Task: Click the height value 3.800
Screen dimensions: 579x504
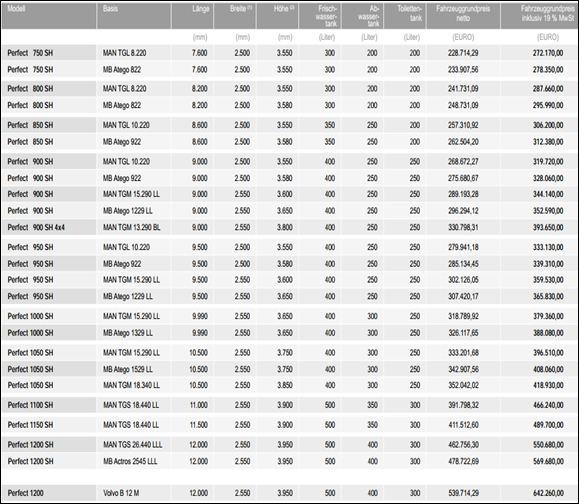Action: (x=285, y=227)
